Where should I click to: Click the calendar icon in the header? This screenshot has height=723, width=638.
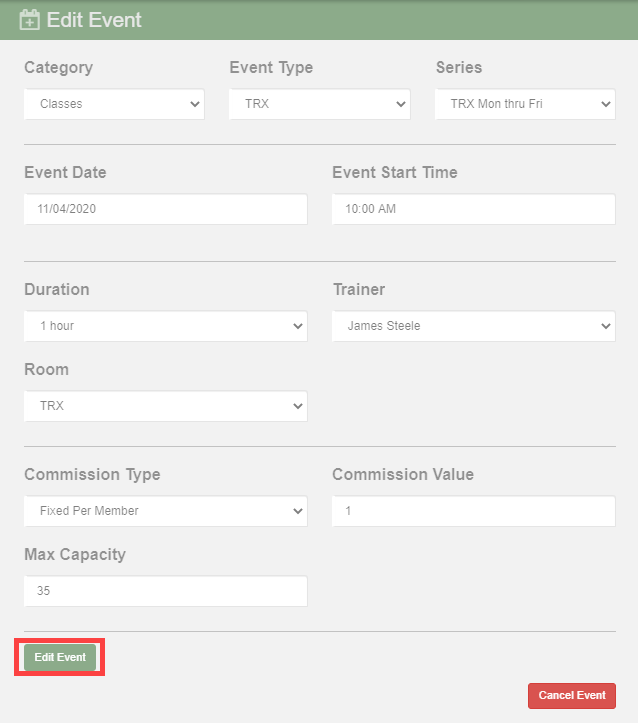point(30,20)
